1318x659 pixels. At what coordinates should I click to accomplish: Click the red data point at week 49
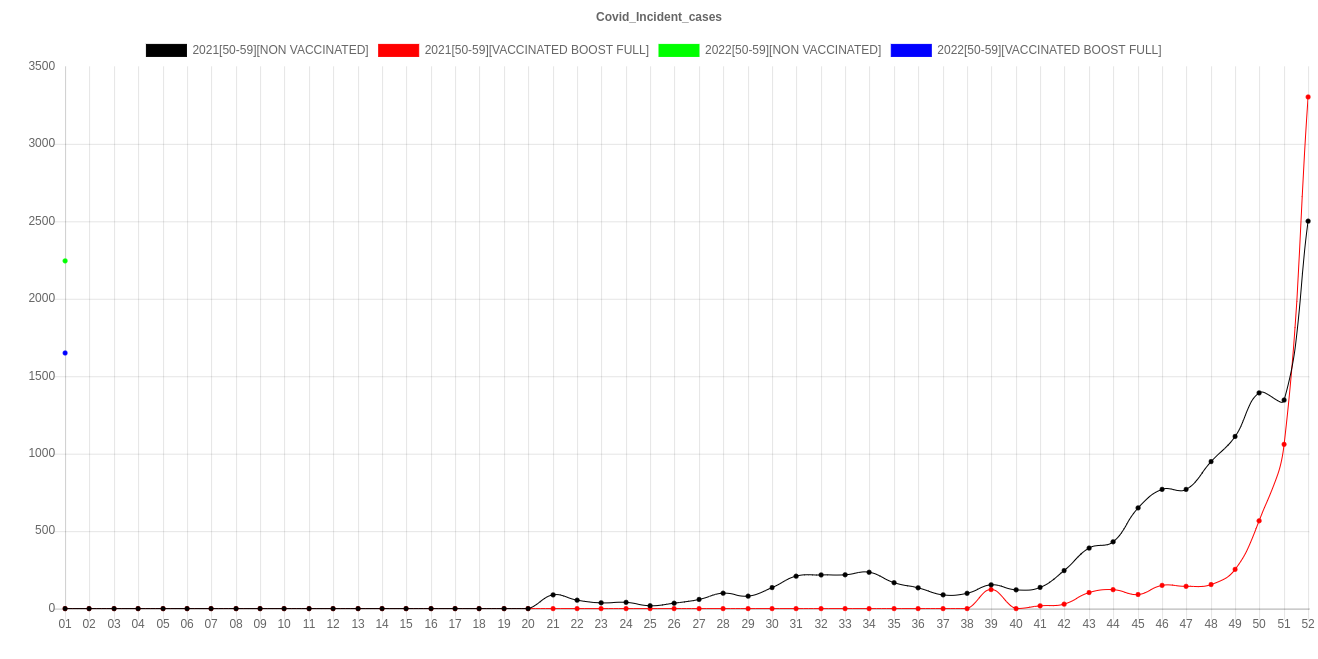1235,569
